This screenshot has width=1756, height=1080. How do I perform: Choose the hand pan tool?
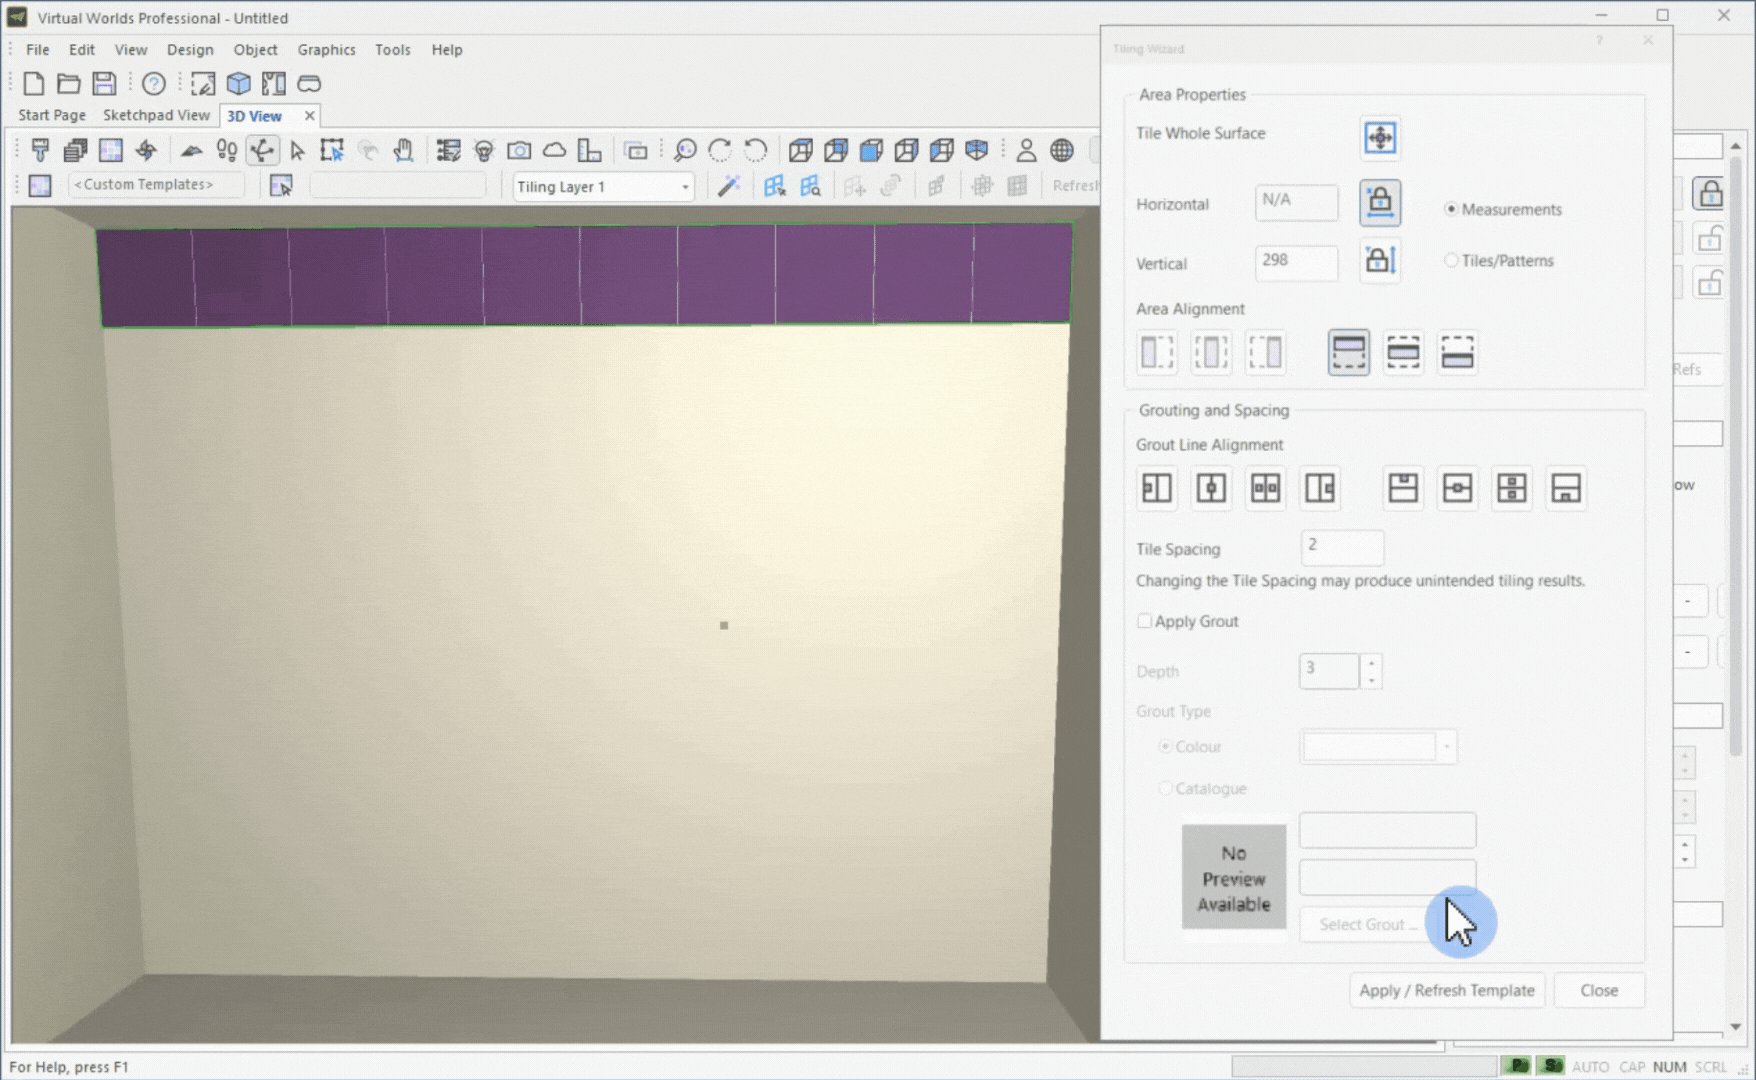coord(403,151)
